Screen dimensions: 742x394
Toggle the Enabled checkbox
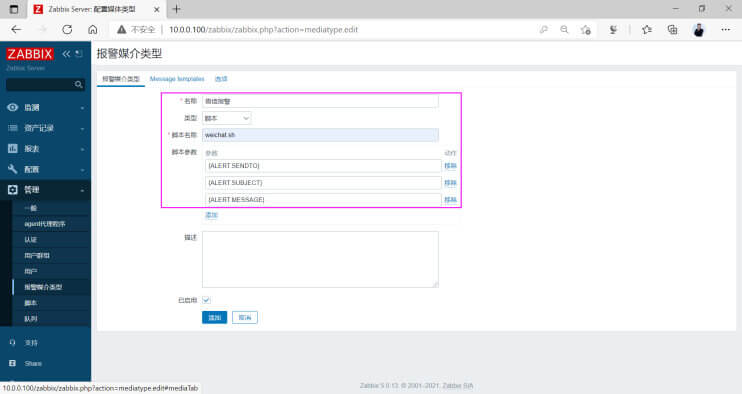tap(206, 300)
